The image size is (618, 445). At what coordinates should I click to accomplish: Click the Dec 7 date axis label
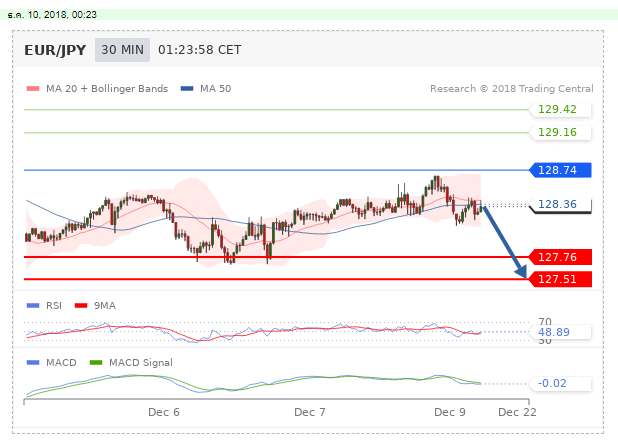[310, 412]
